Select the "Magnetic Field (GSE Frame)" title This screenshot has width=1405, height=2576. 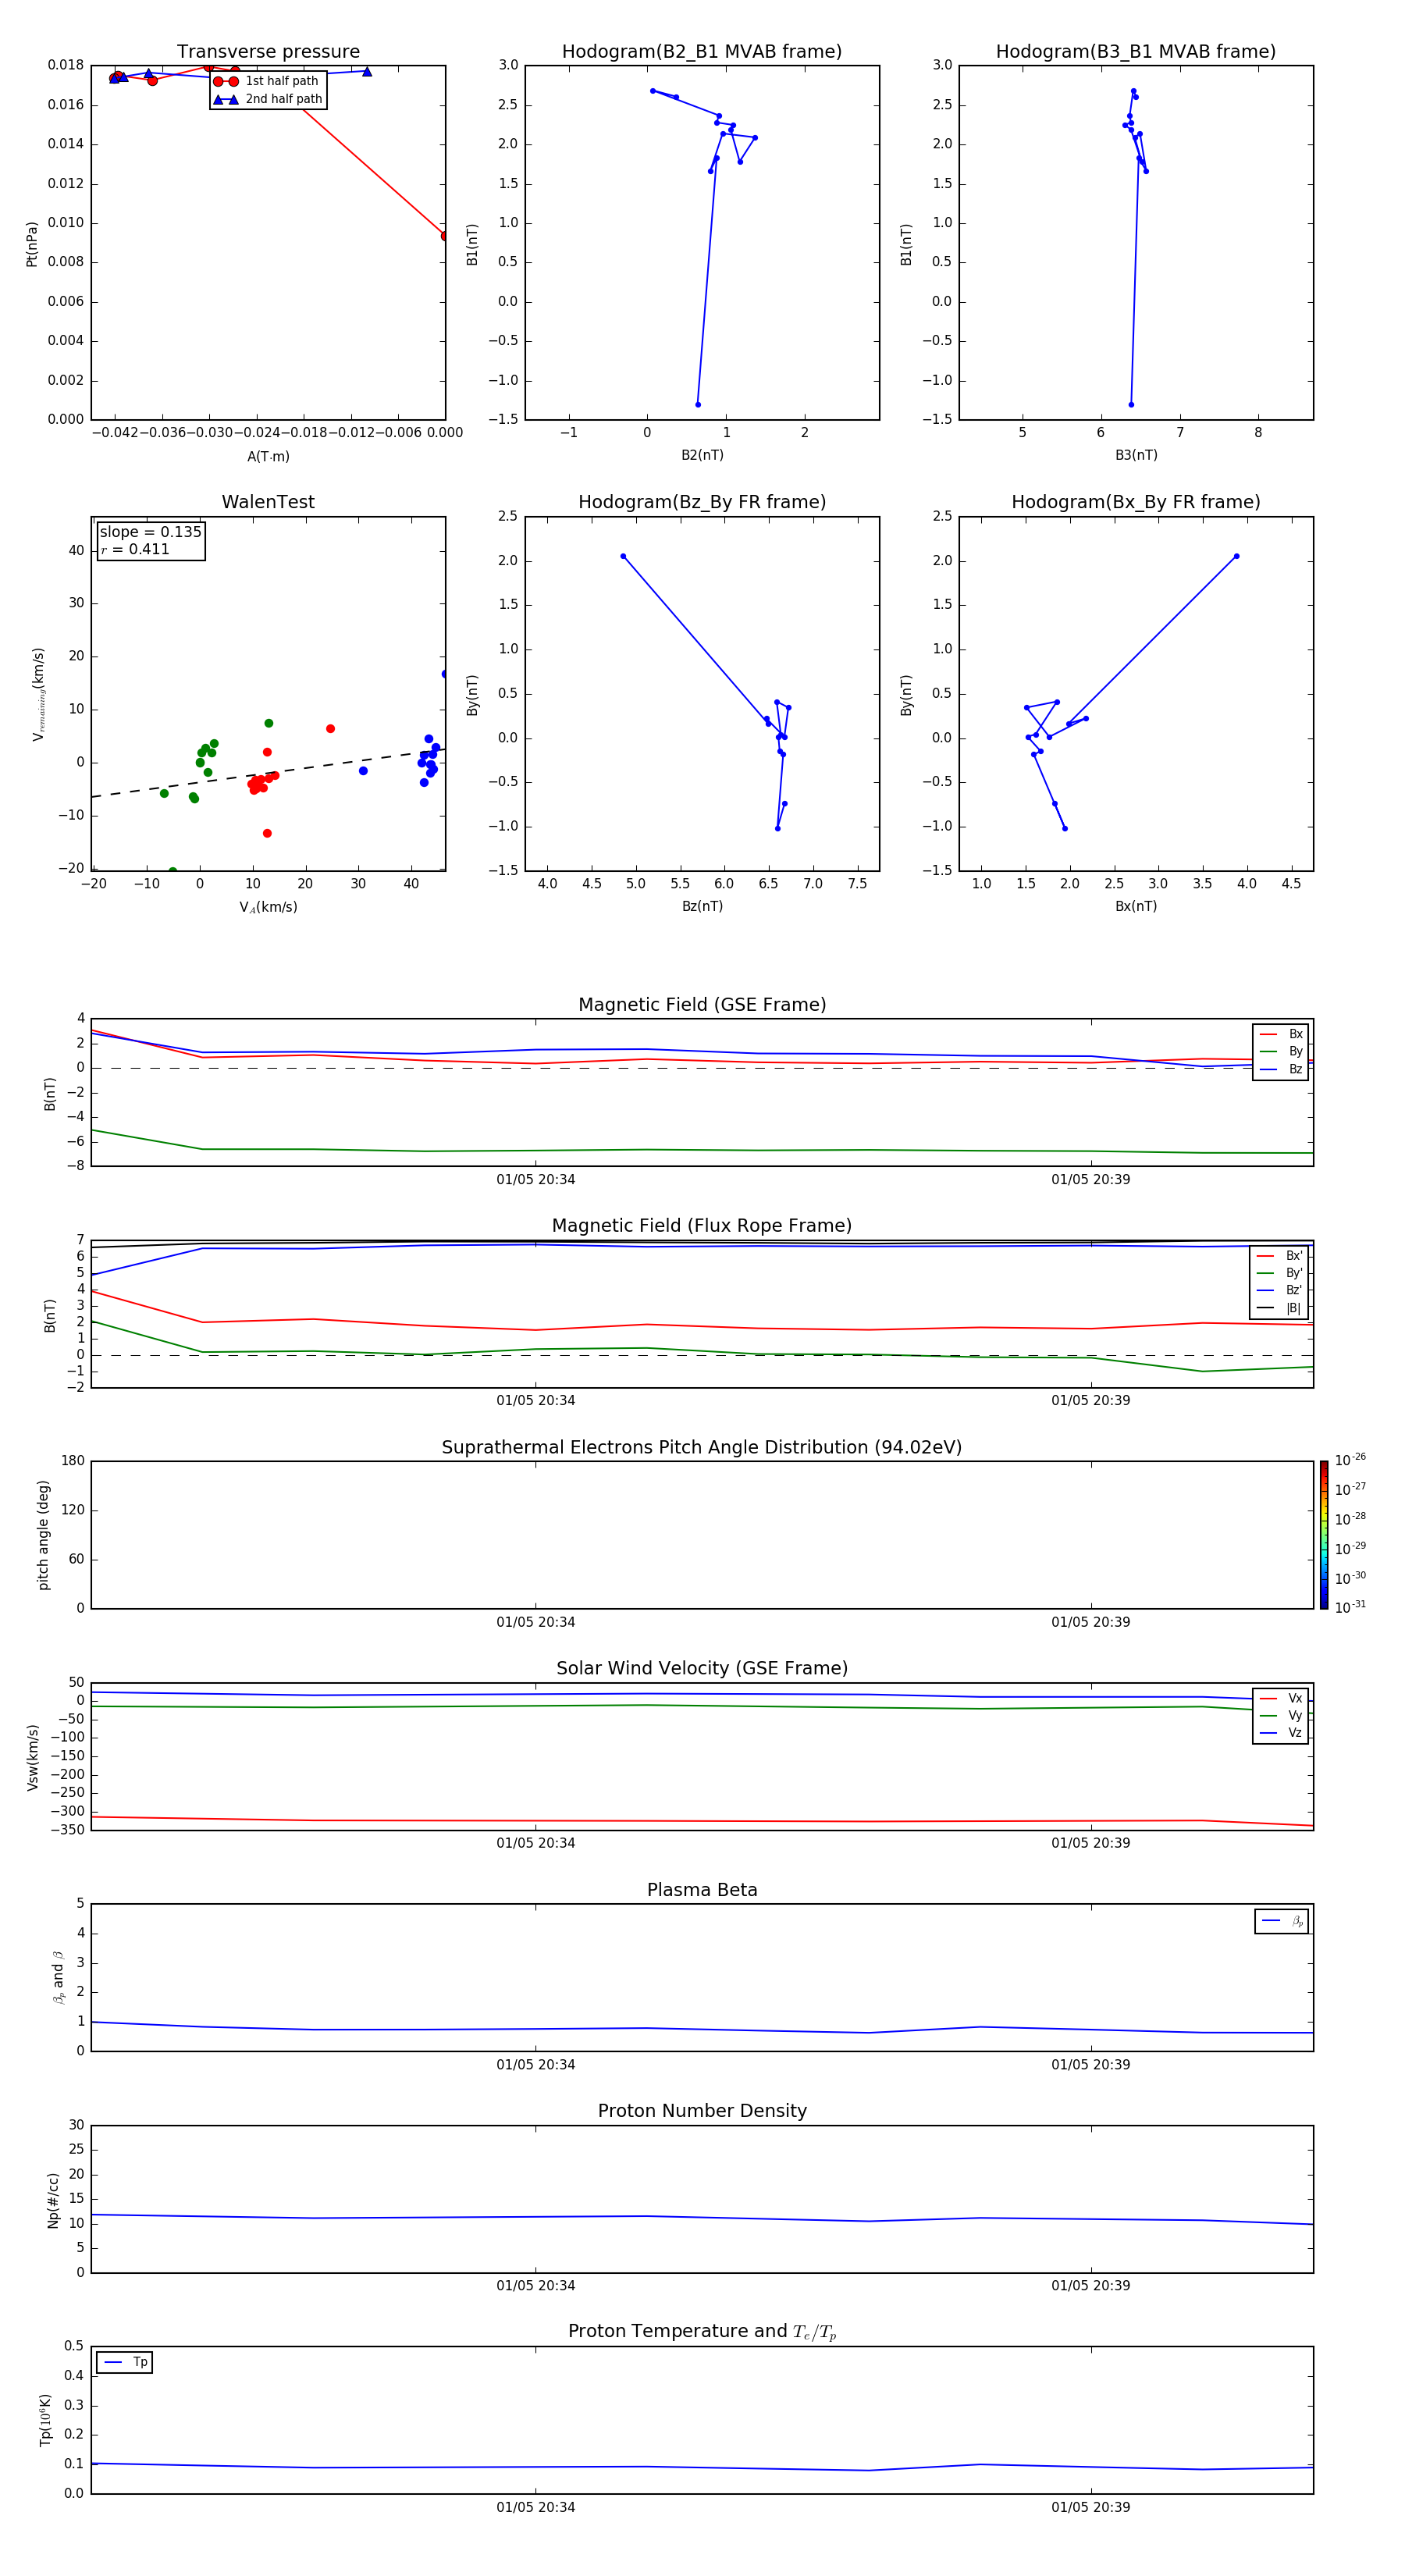coord(702,1005)
